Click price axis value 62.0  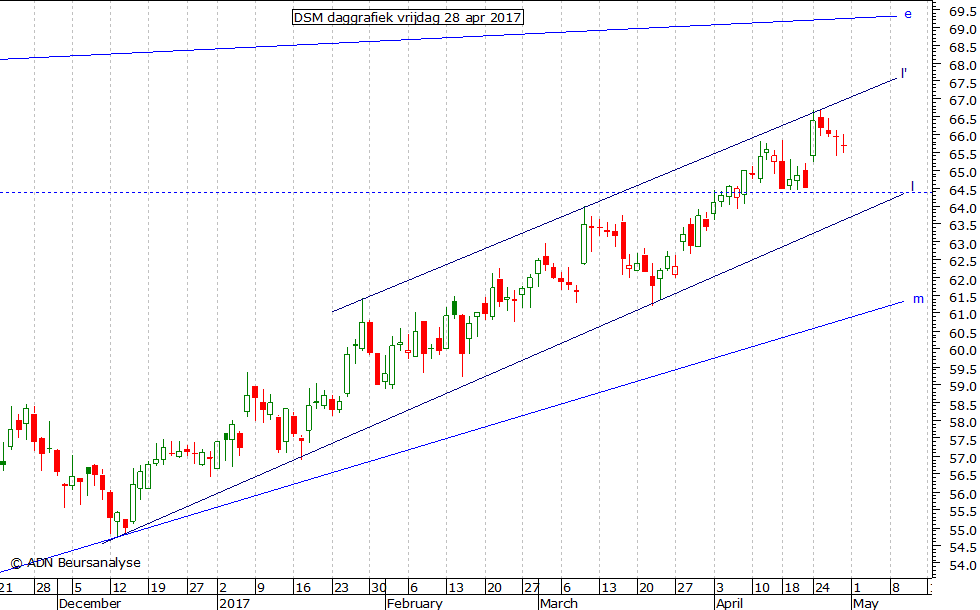(x=963, y=280)
